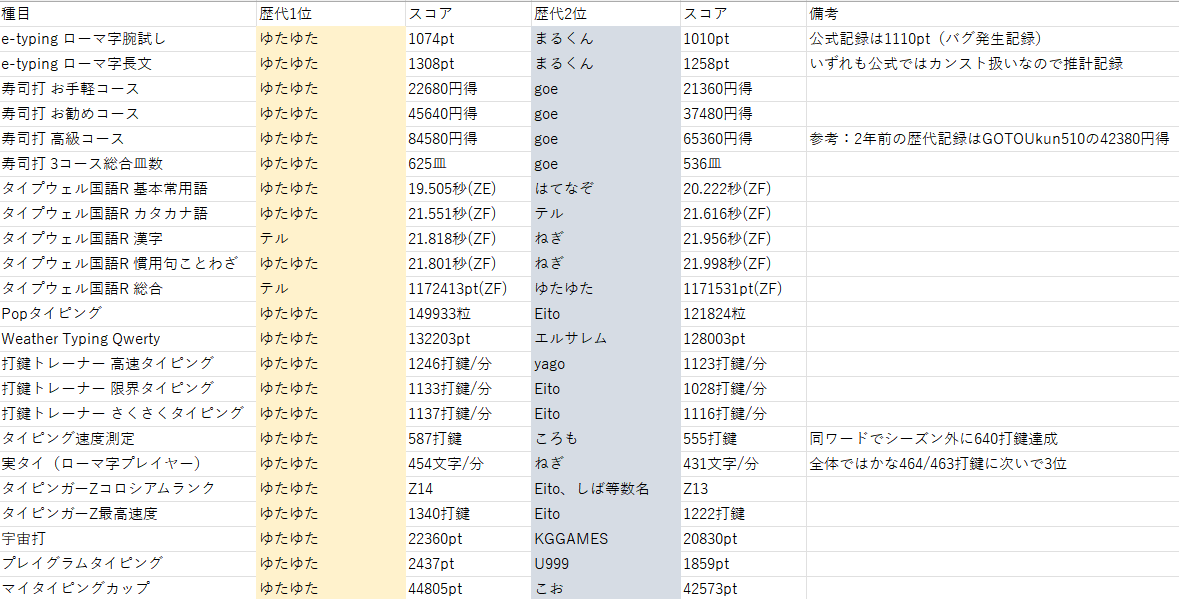Screen dimensions: 1179x599
Task: Select the 84580円得 cell
Action: pos(468,139)
